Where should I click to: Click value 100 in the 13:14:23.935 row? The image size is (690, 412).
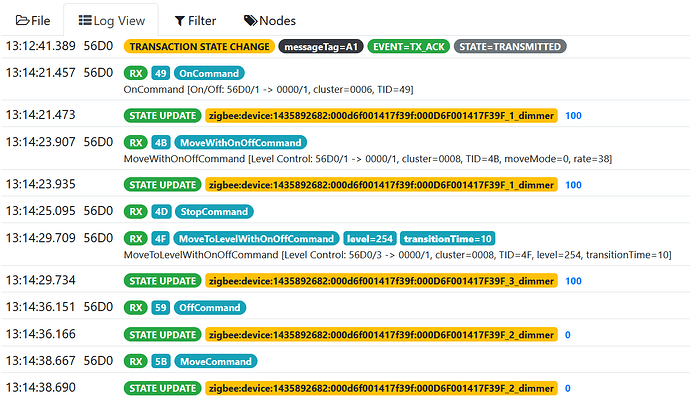coord(573,185)
